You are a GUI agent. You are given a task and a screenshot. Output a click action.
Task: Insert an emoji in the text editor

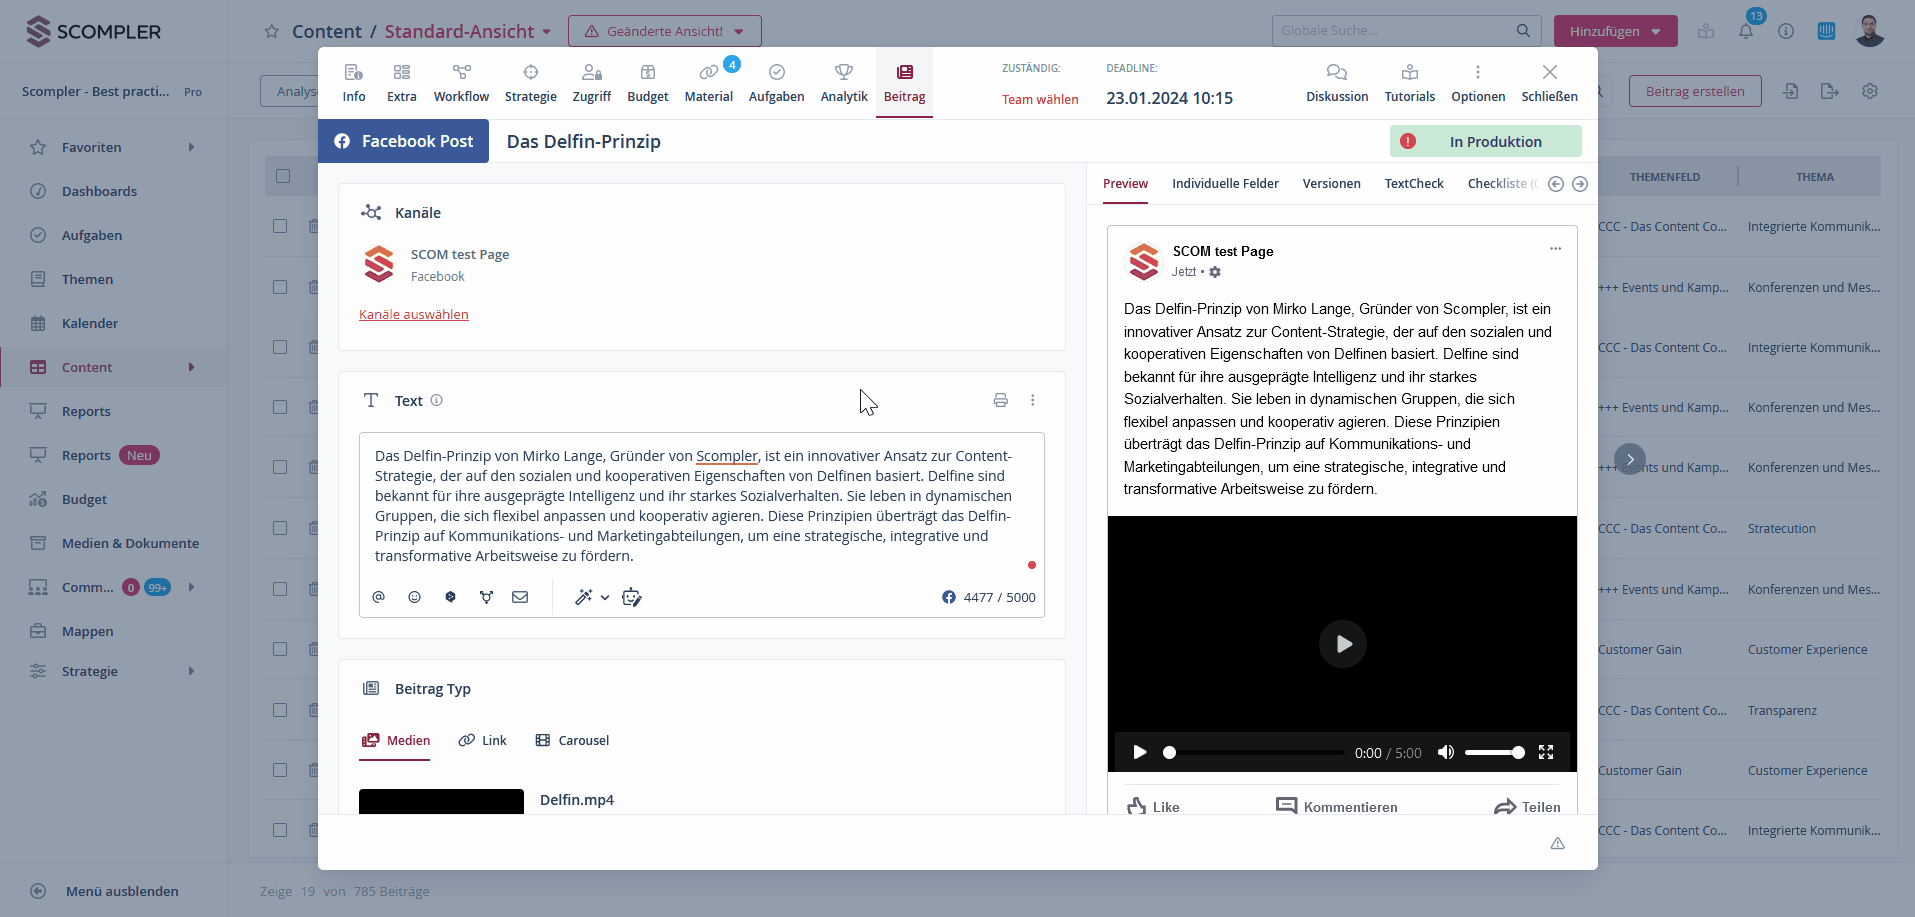(414, 597)
